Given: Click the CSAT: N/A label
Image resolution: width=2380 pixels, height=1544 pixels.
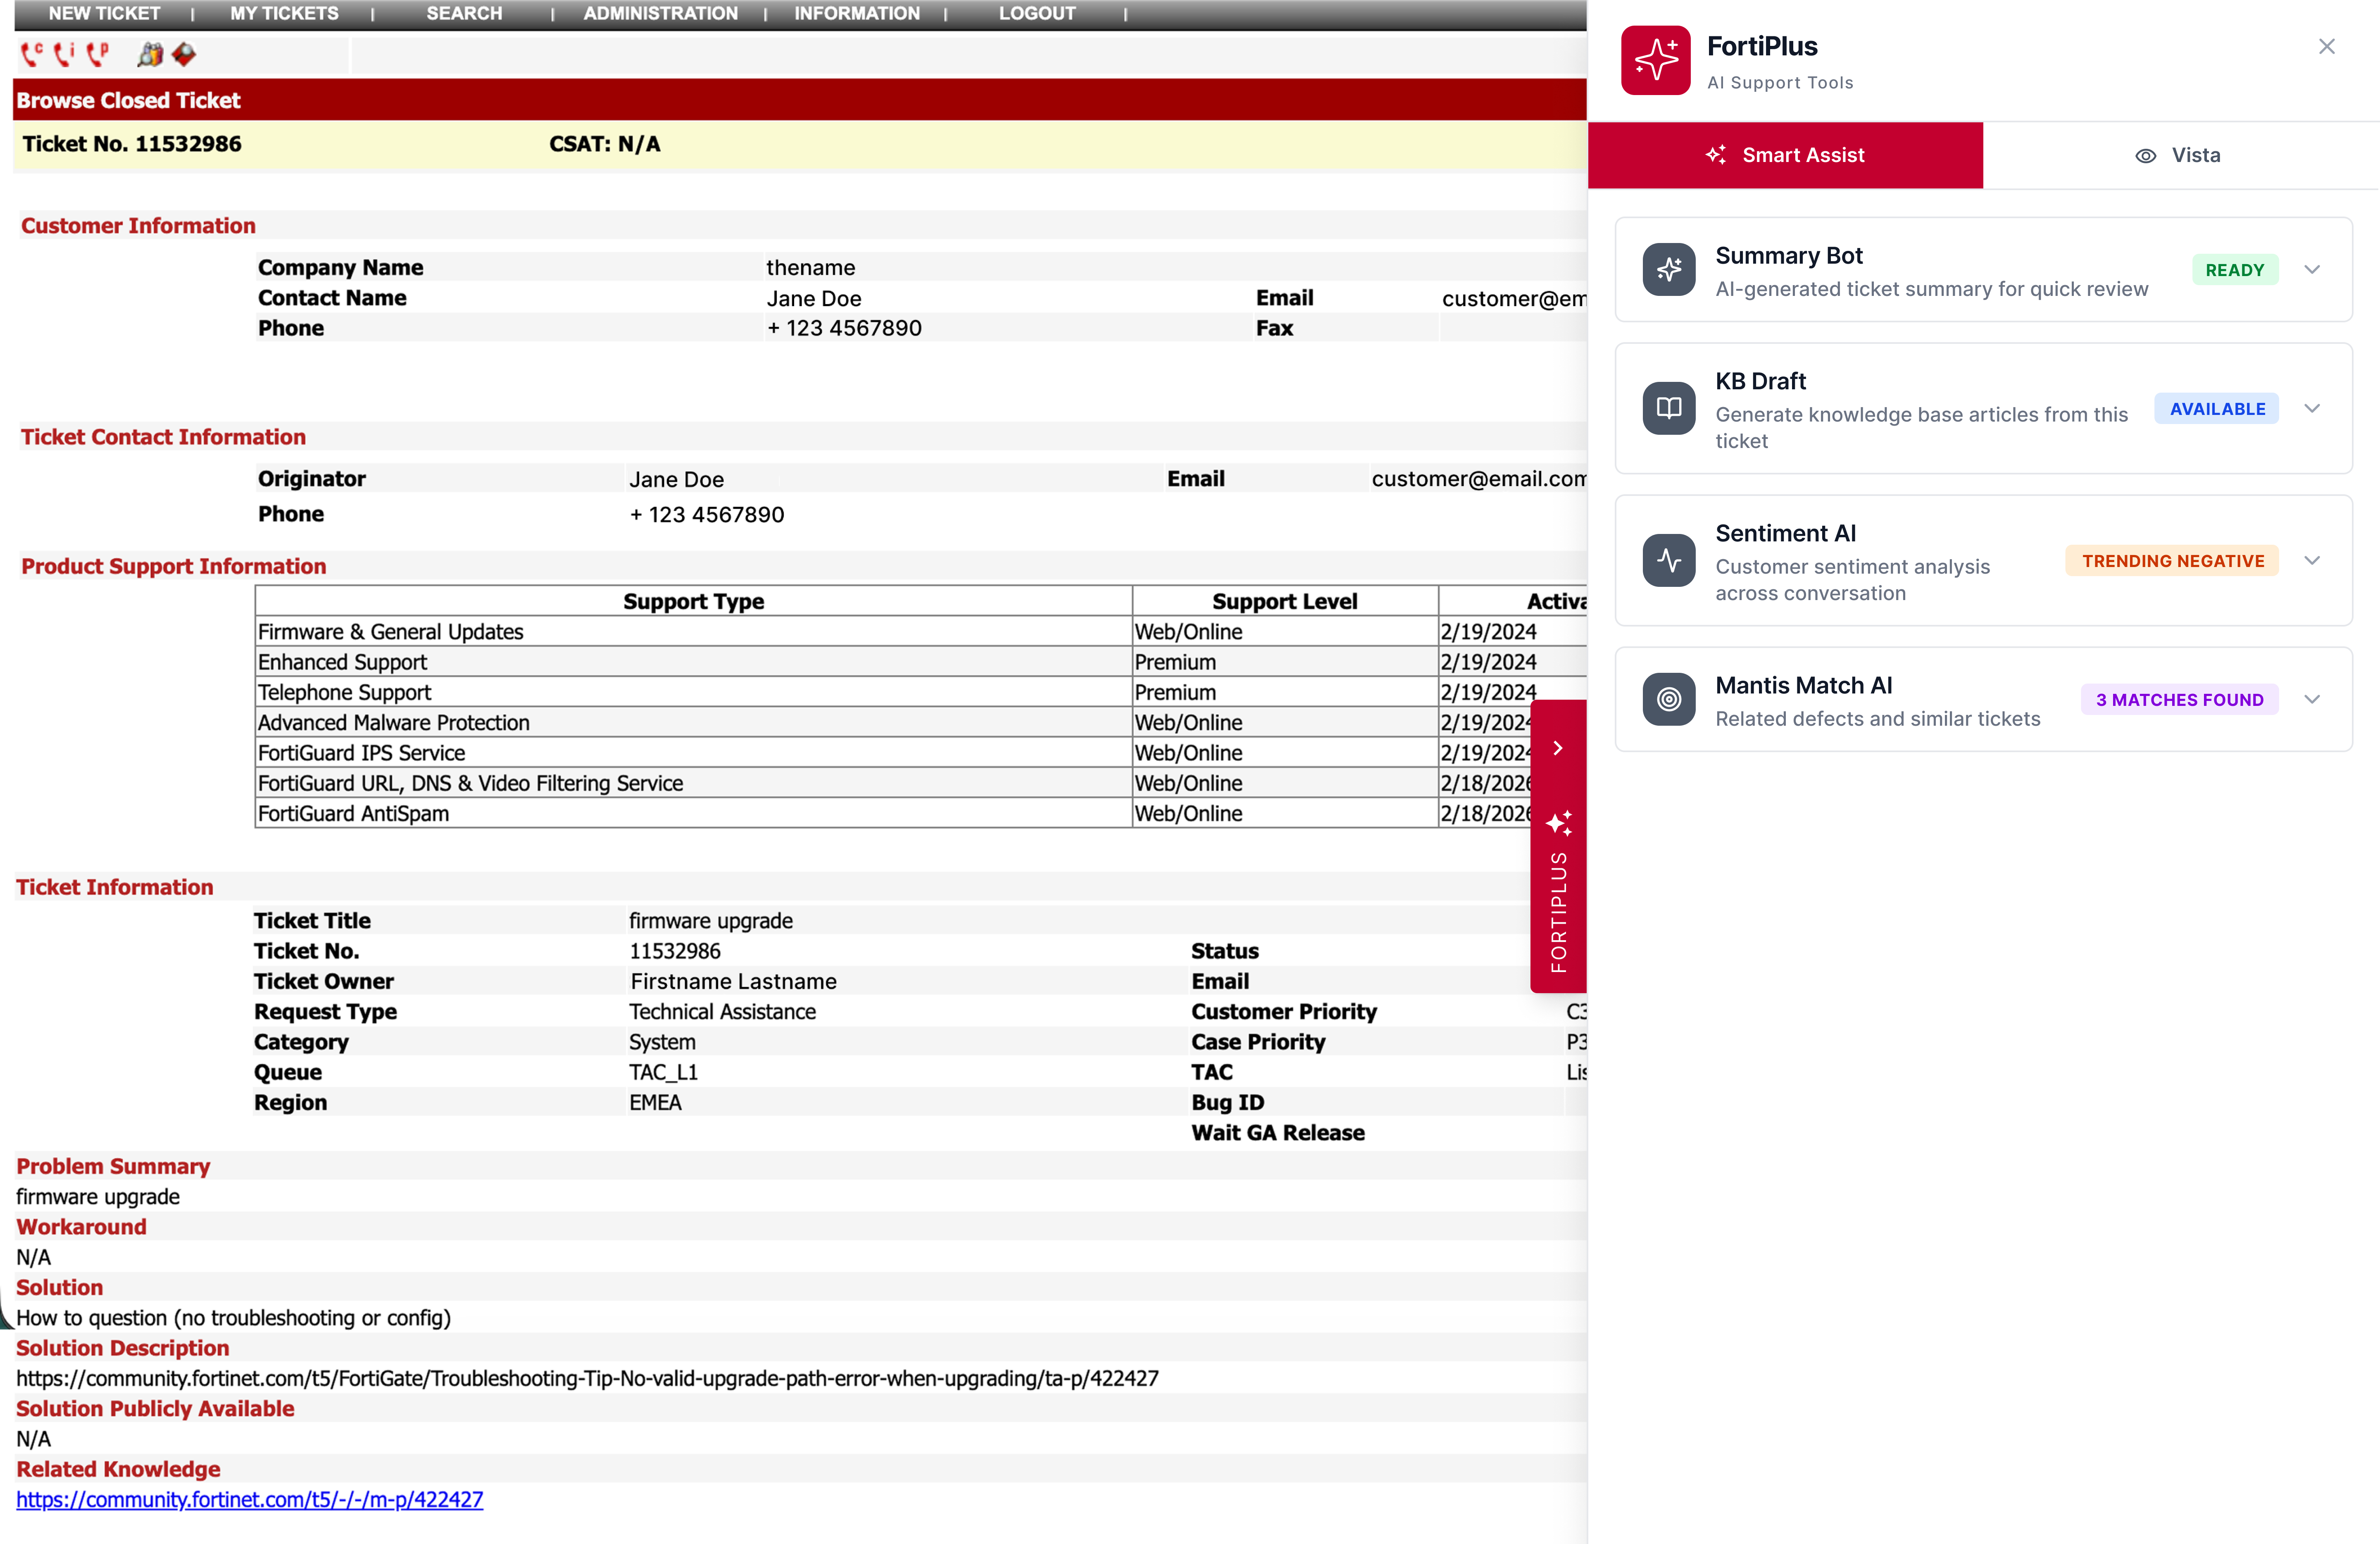Looking at the screenshot, I should tap(605, 144).
